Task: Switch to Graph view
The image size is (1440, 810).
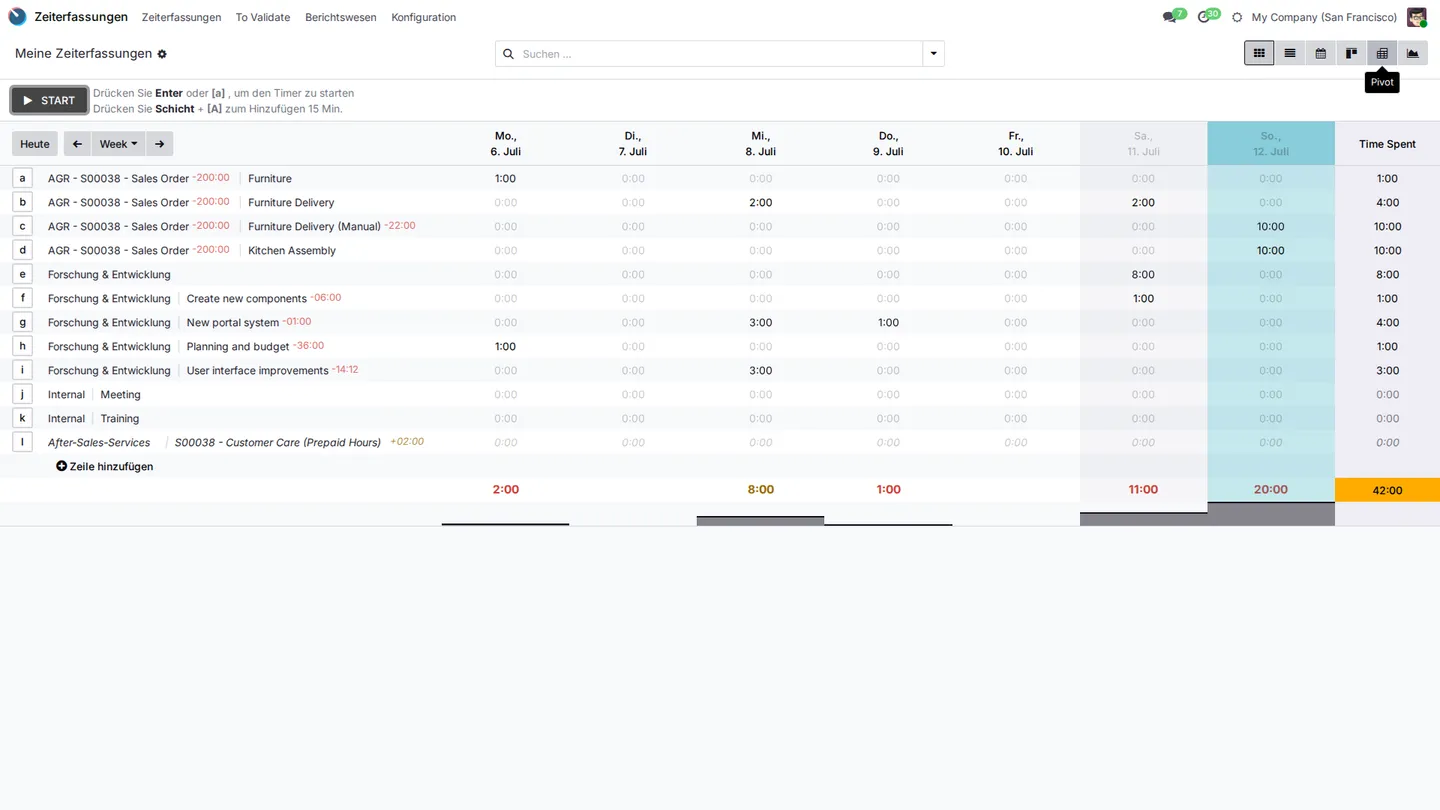Action: [x=1413, y=53]
